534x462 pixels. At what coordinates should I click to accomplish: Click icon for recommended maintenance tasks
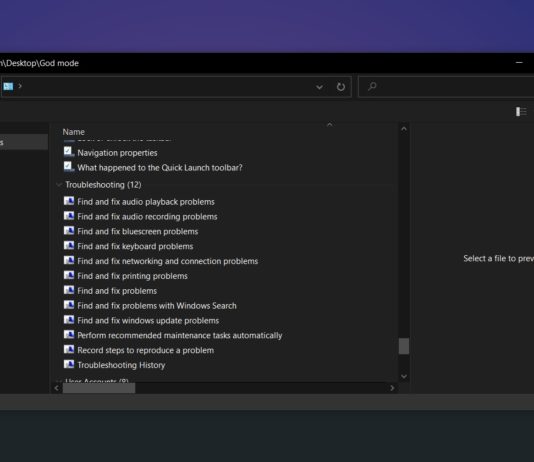tap(69, 335)
